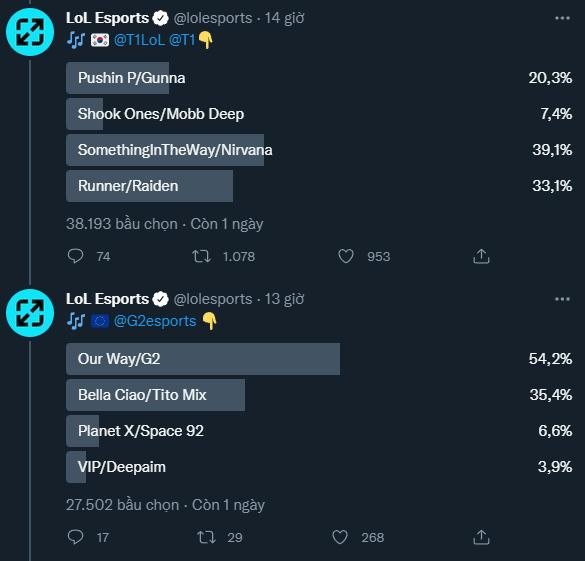Image resolution: width=585 pixels, height=561 pixels.
Task: Share the T1 song poll tweet
Action: (481, 257)
